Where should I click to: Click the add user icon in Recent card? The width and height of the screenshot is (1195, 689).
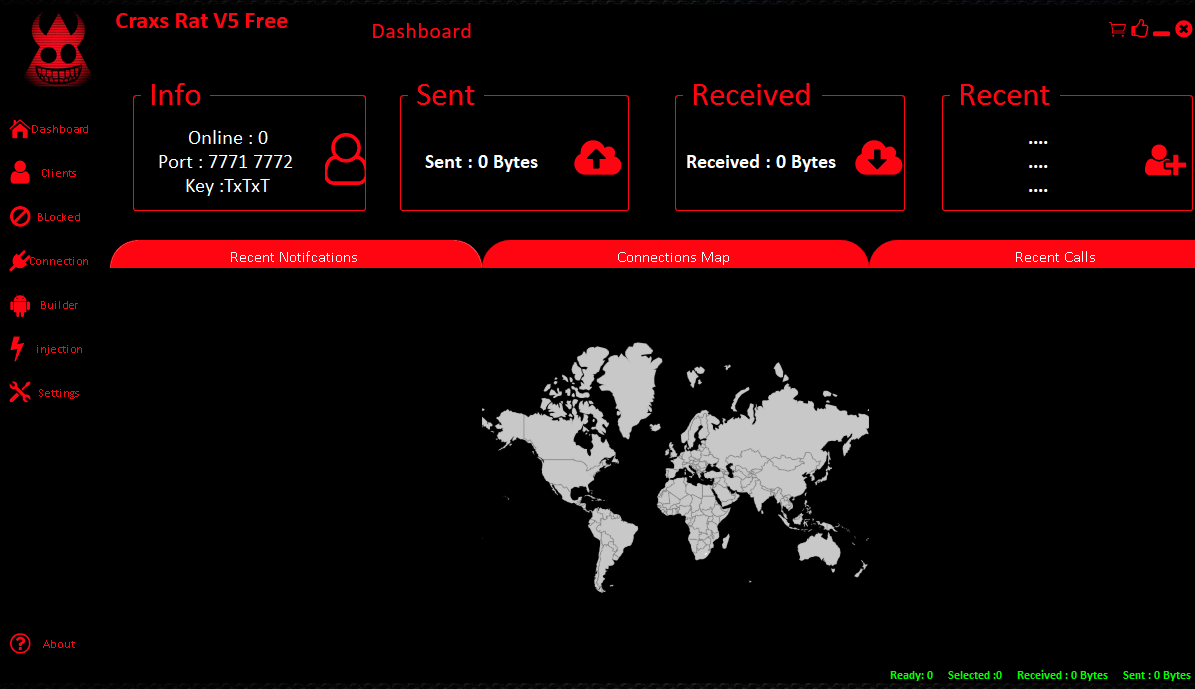[x=1165, y=161]
